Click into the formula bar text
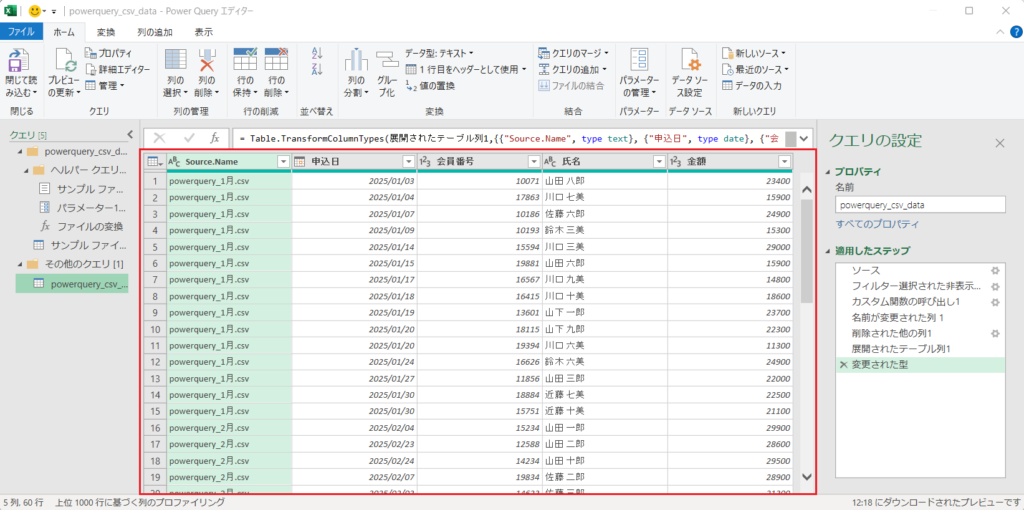 (509, 138)
